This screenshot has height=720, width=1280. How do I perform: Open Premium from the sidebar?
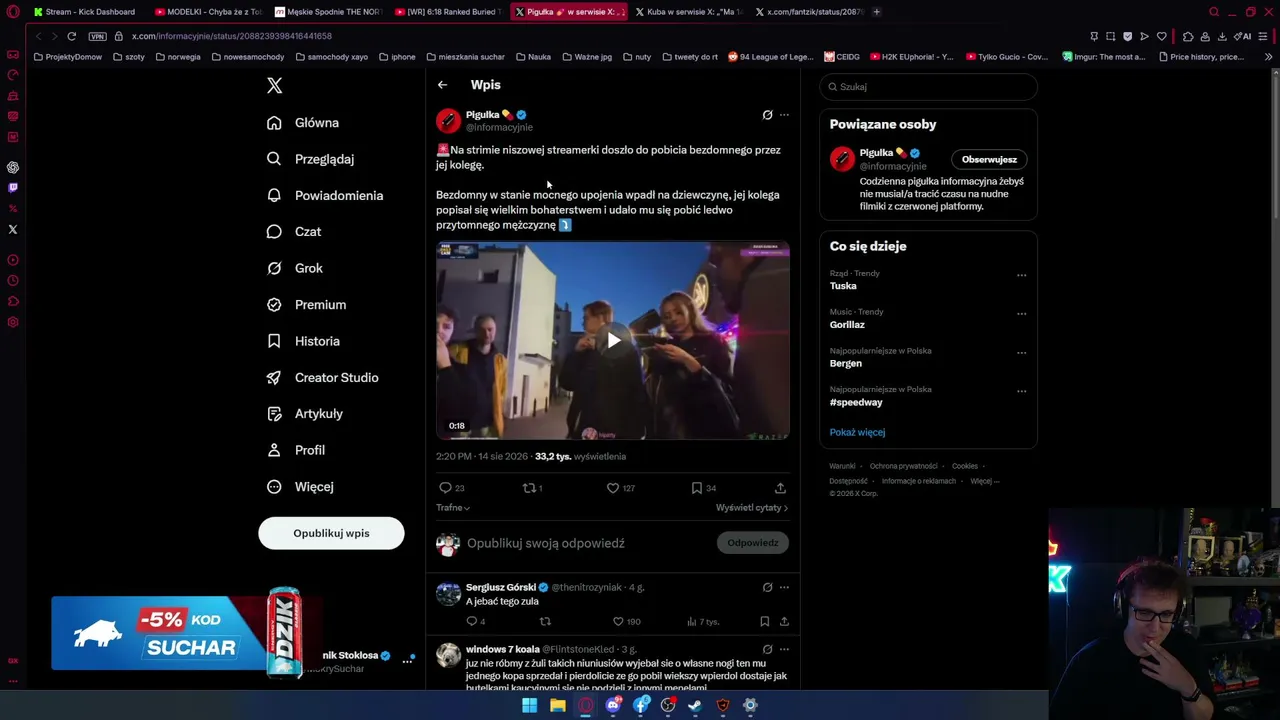[x=306, y=305]
